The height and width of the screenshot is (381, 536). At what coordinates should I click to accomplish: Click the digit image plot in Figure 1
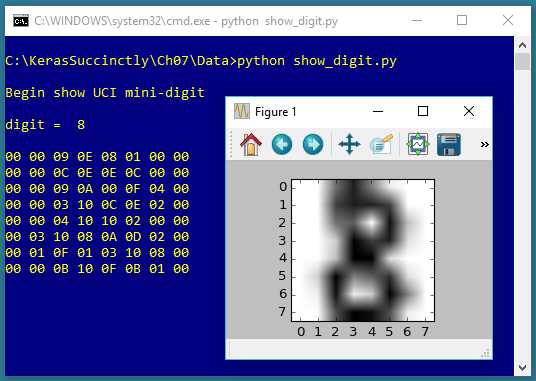pos(363,250)
